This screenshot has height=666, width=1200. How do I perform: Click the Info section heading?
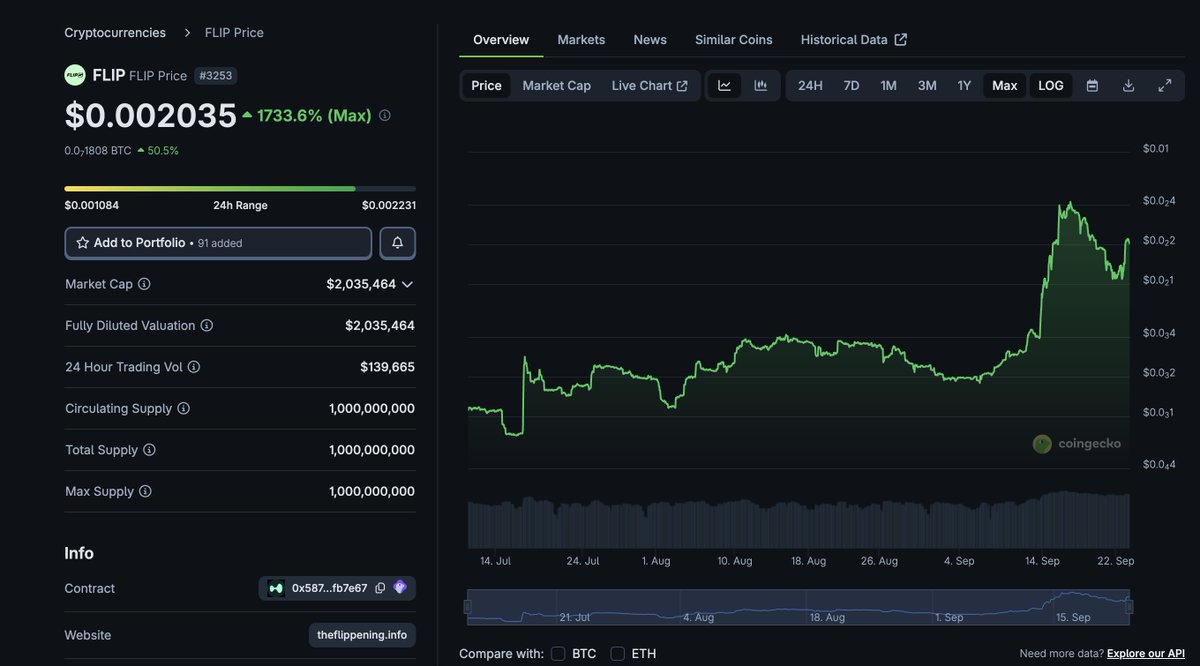coord(79,553)
